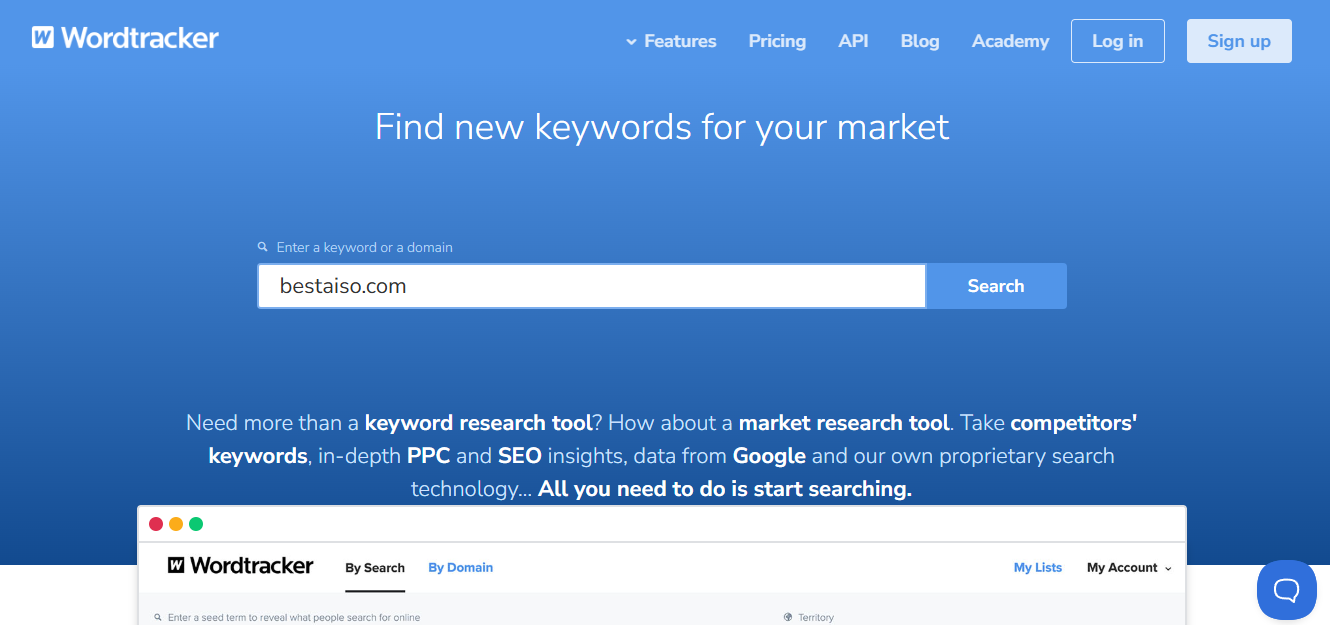The height and width of the screenshot is (625, 1330).
Task: Select the By Search tab in the preview
Action: coord(375,568)
